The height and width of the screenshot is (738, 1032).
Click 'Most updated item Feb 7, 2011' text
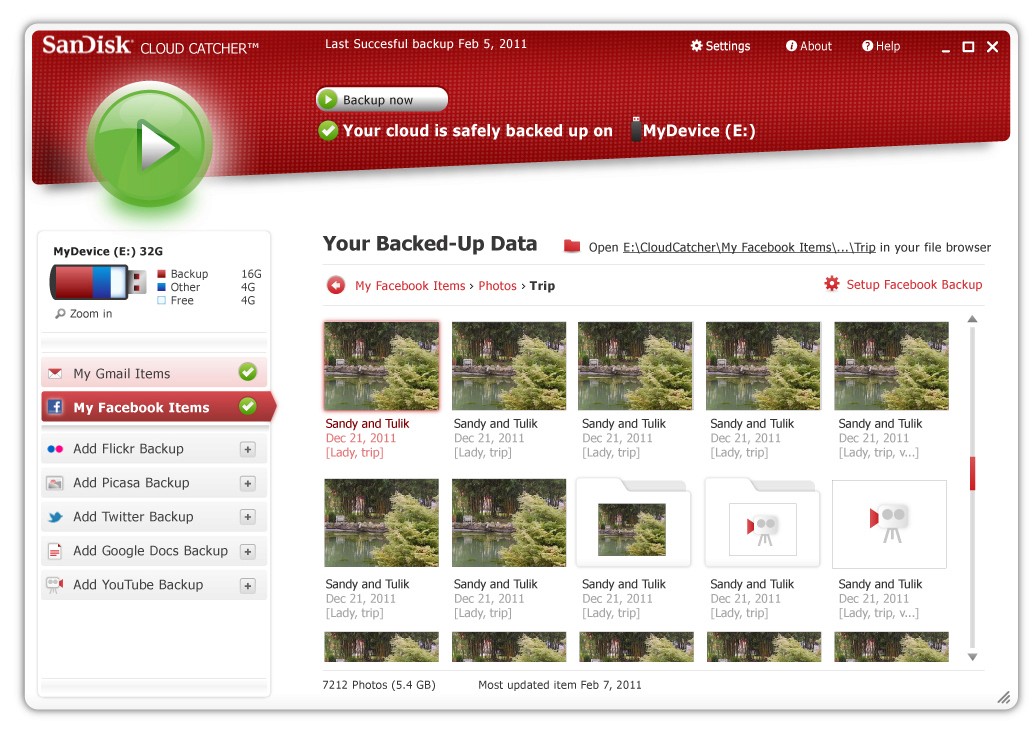pyautogui.click(x=559, y=685)
